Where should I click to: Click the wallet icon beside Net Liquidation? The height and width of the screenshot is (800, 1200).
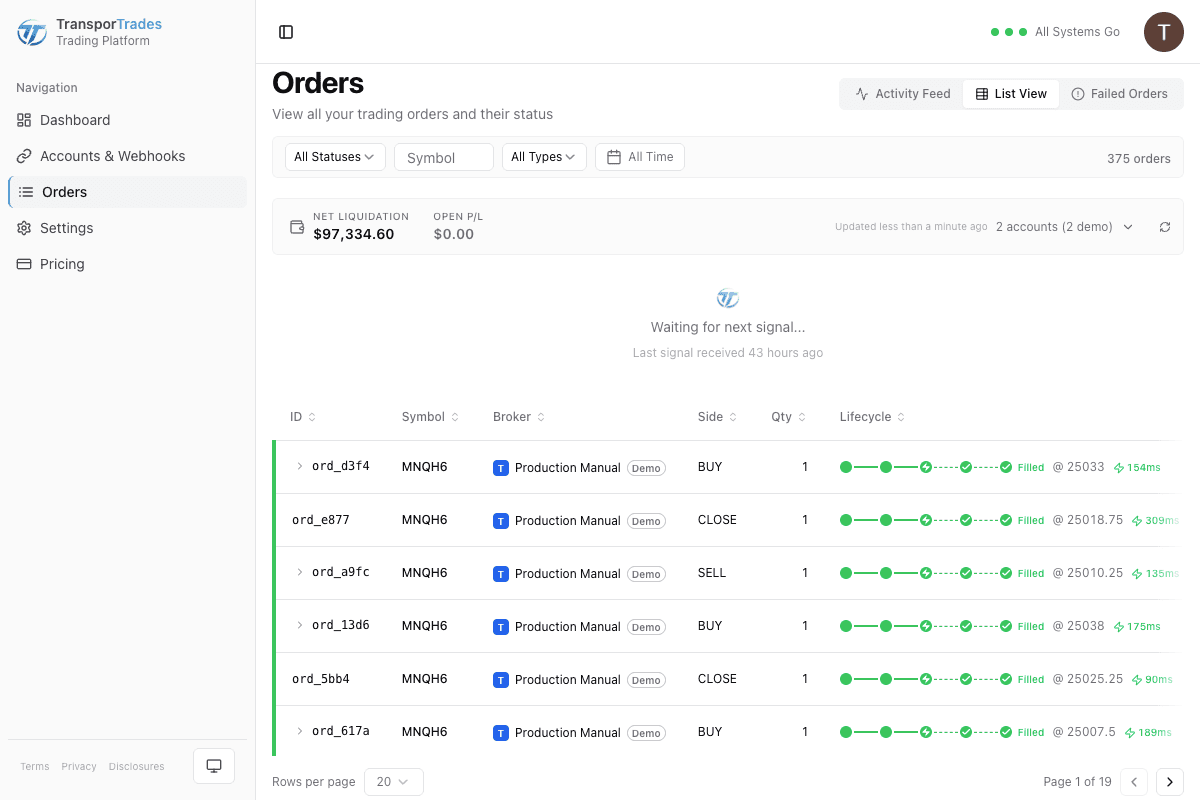click(x=297, y=227)
